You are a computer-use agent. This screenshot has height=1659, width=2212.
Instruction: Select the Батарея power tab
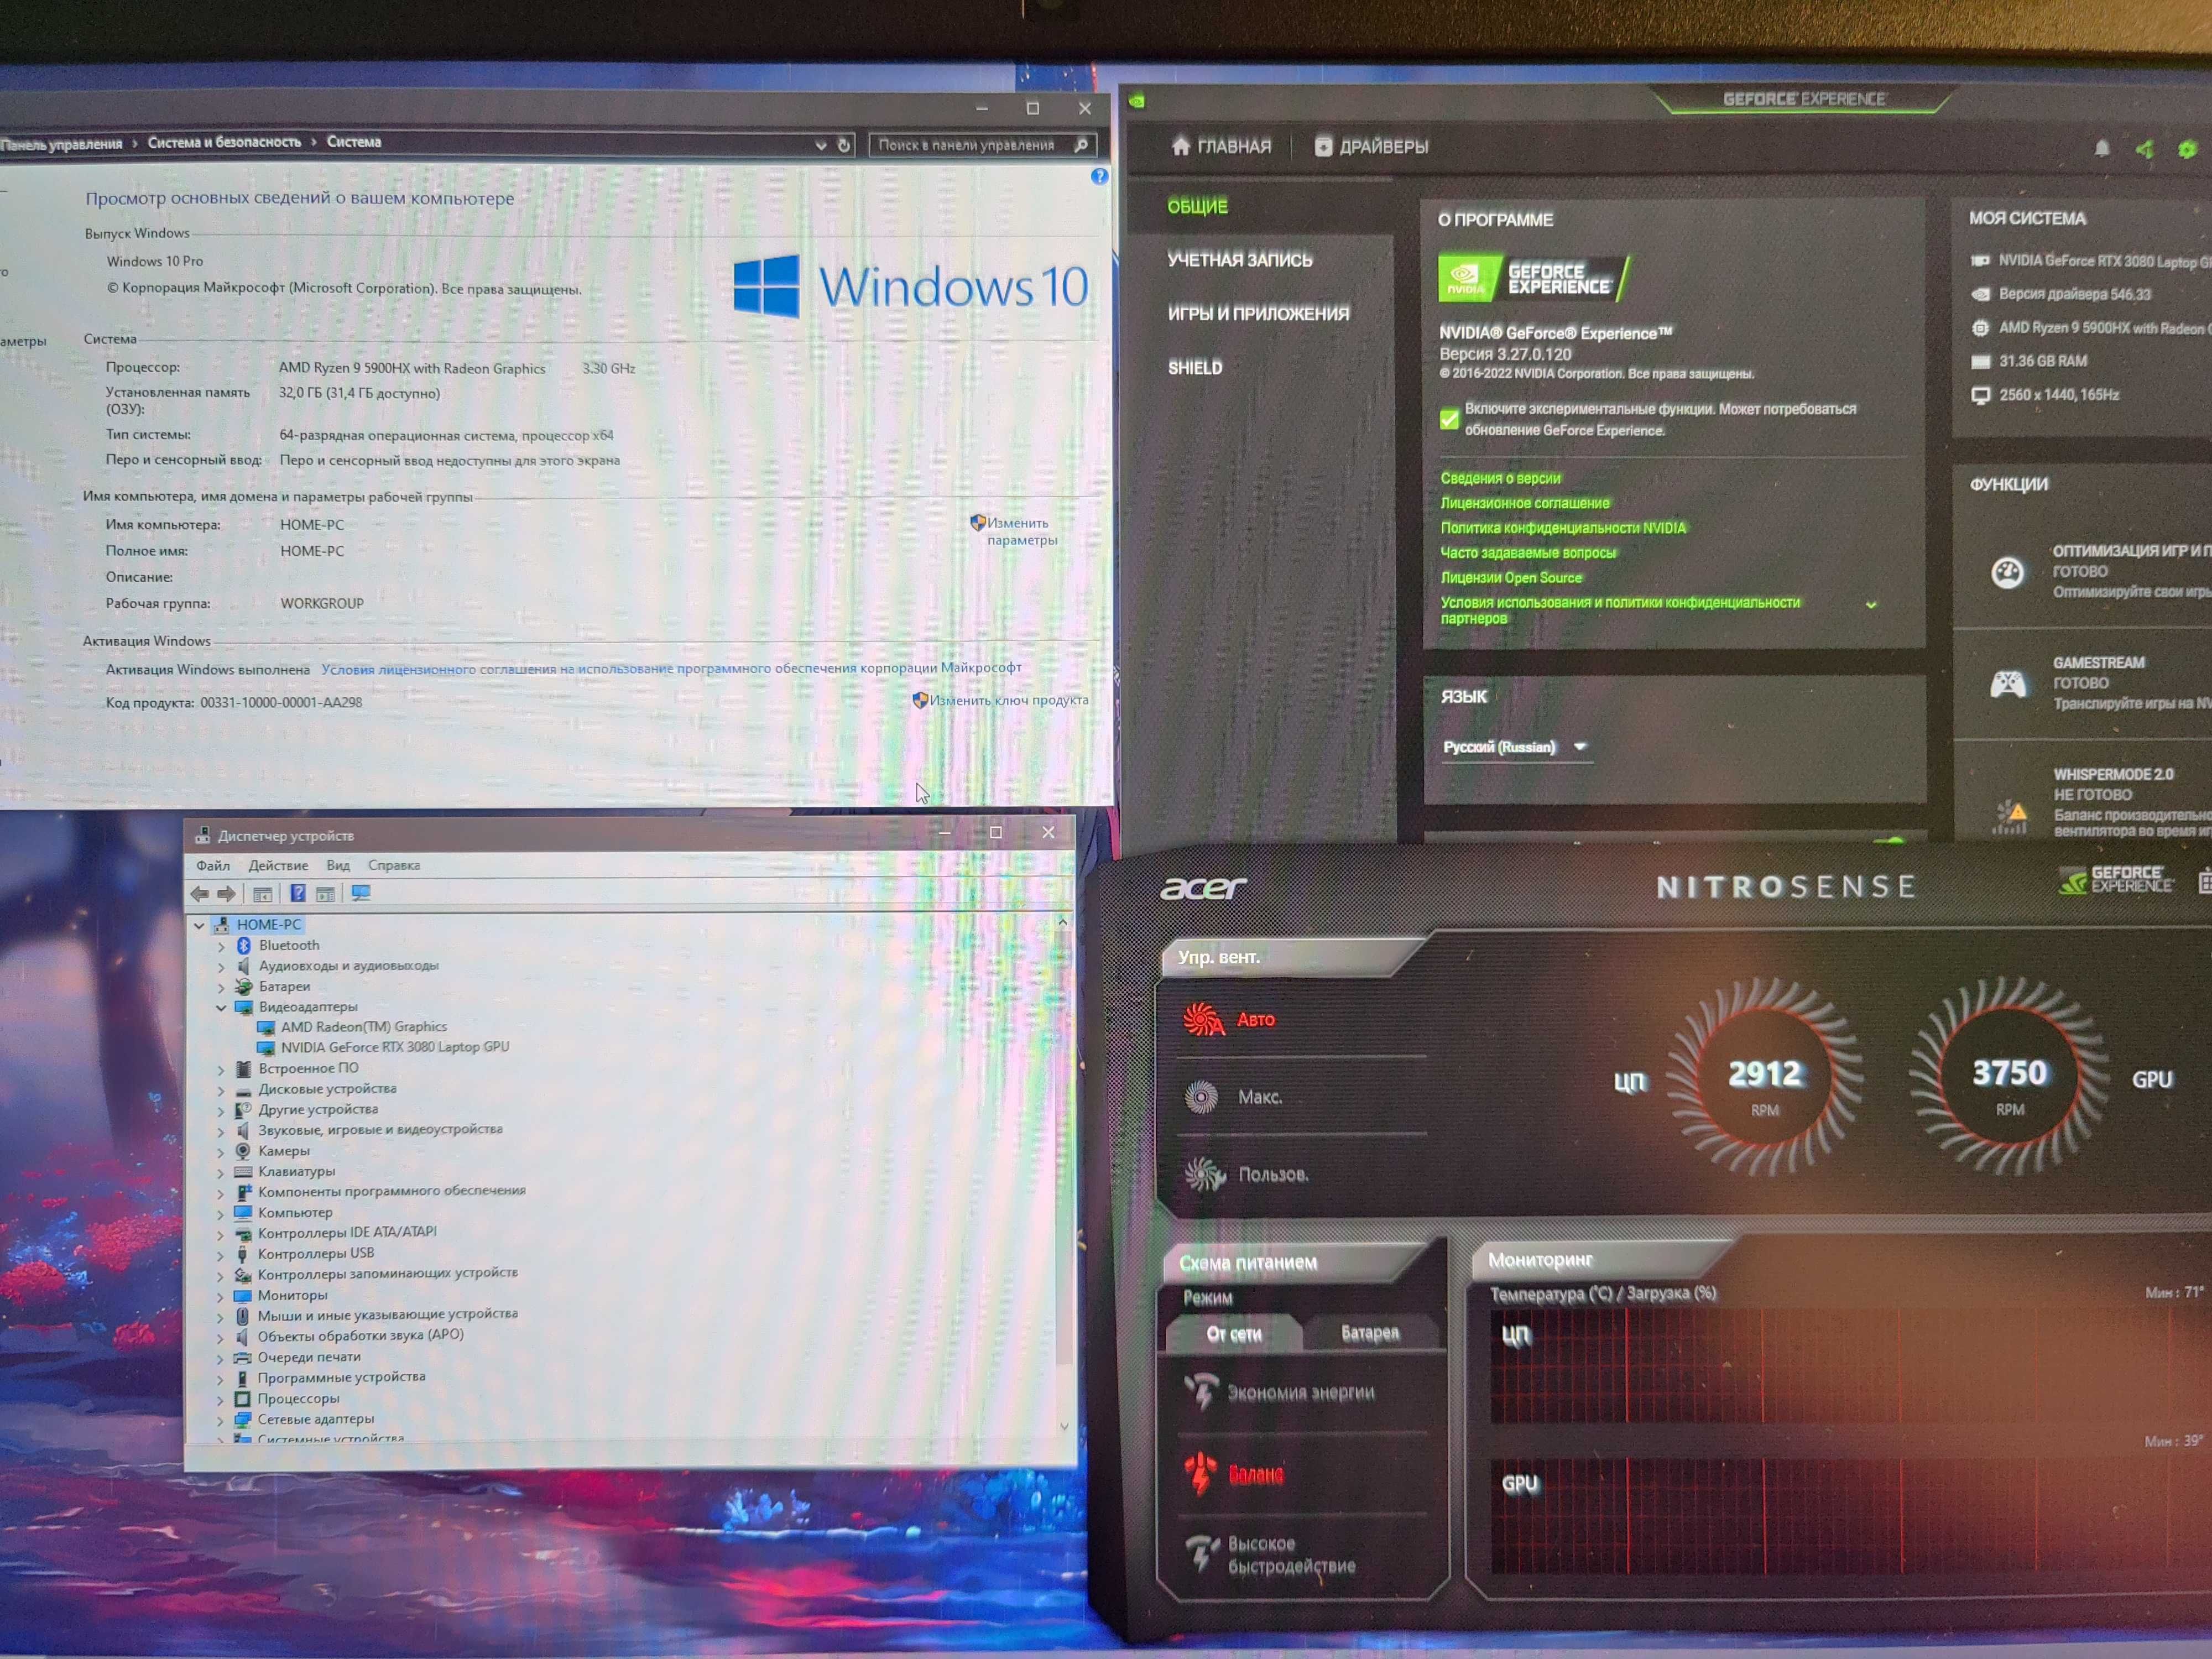1370,1333
